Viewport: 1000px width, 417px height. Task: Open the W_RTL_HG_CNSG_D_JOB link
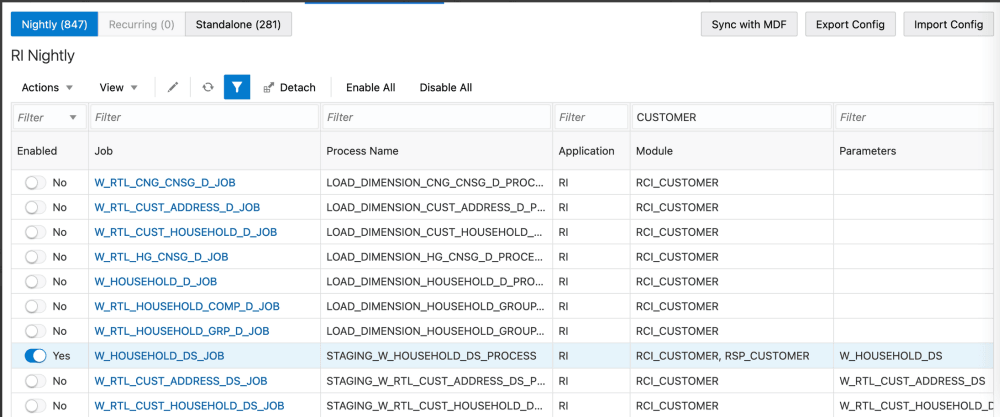point(161,257)
